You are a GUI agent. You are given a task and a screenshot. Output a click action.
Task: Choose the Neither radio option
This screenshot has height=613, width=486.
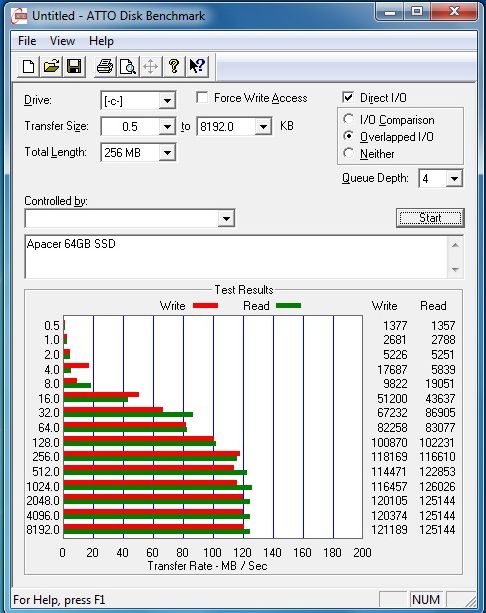point(348,153)
